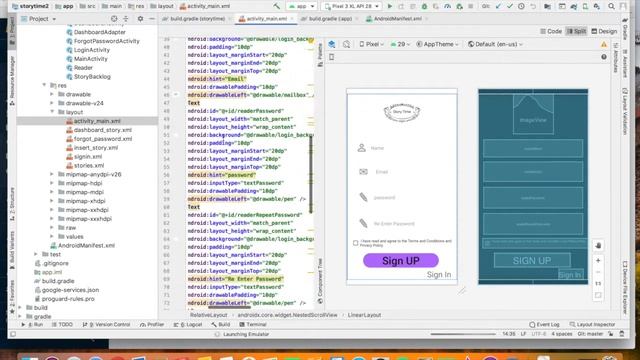Toggle the Palette side panel
640x360 pixels.
[x=320, y=55]
